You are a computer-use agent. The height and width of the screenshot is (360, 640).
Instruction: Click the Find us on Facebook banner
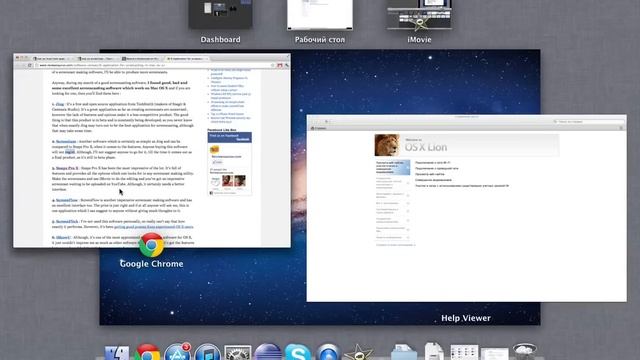[229, 138]
